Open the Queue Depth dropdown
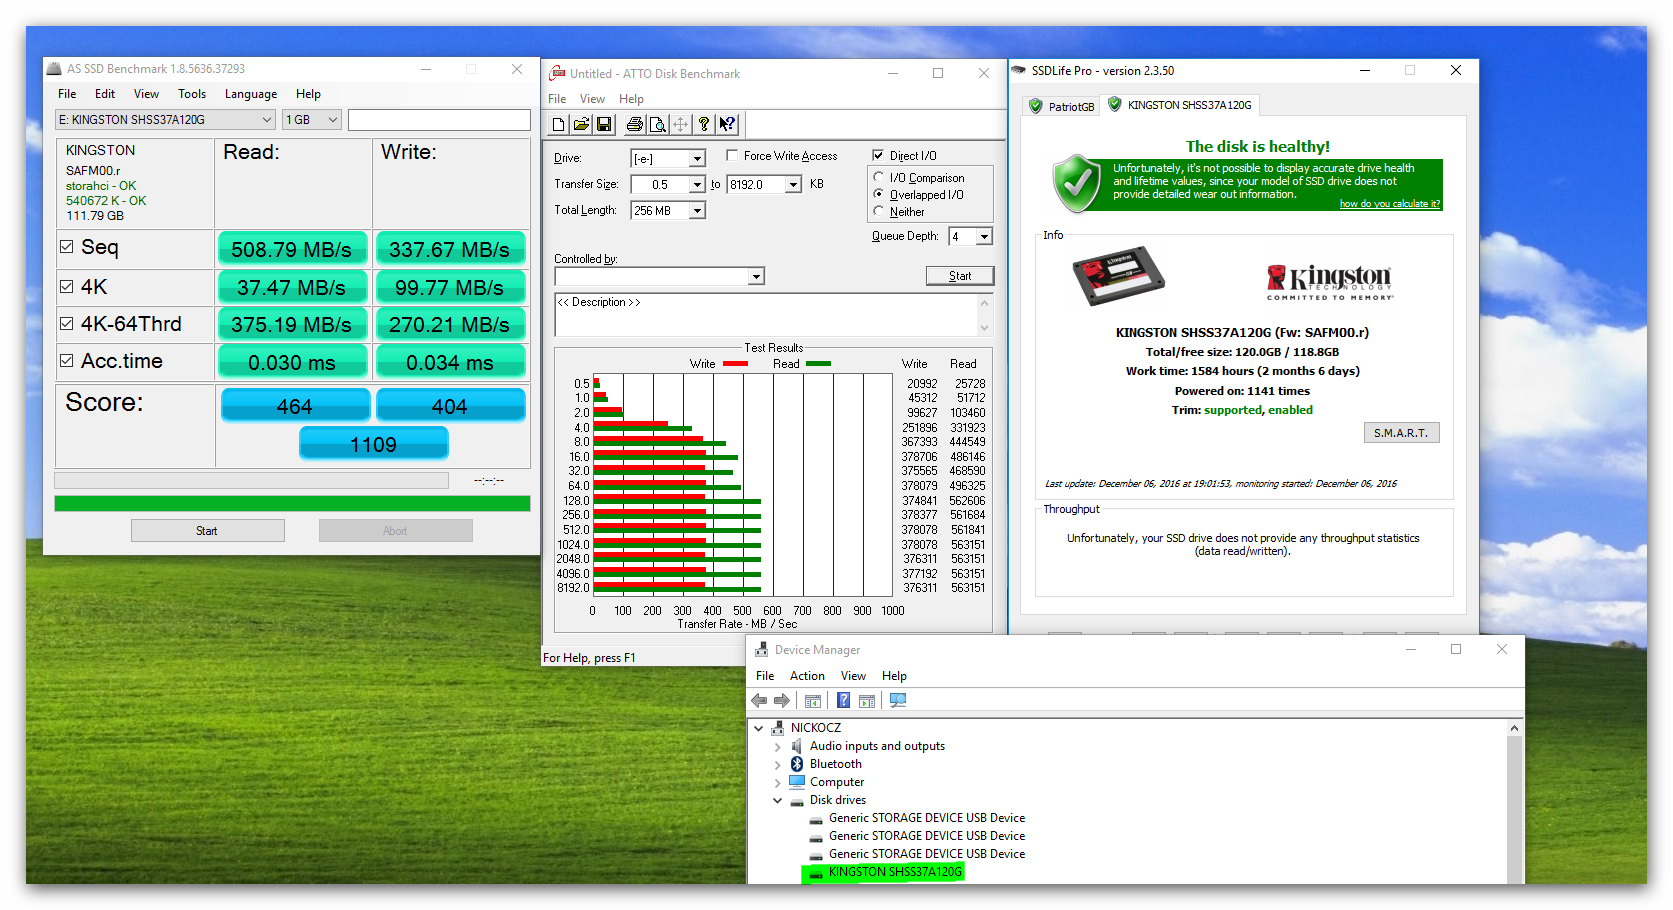 [984, 237]
